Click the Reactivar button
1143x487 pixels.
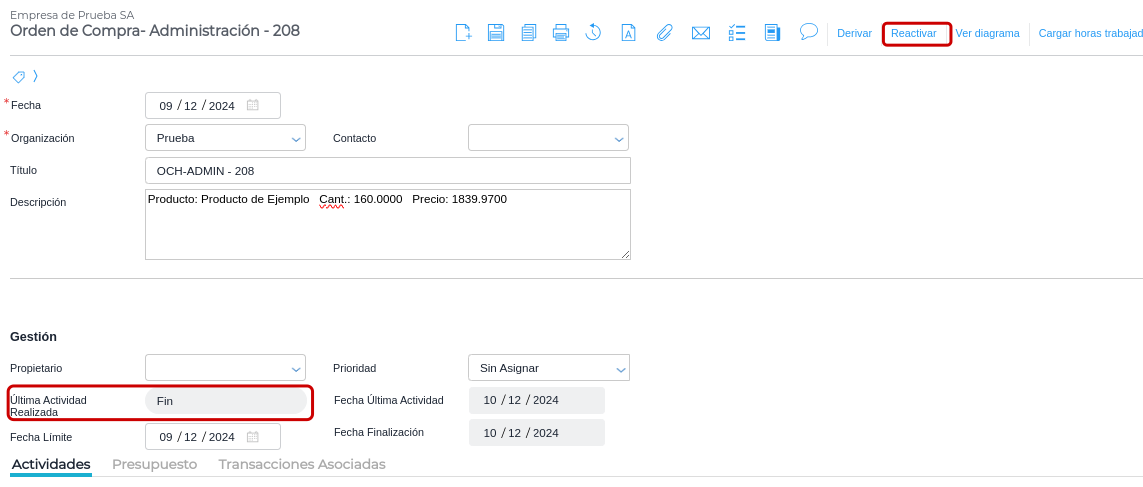[x=914, y=33]
